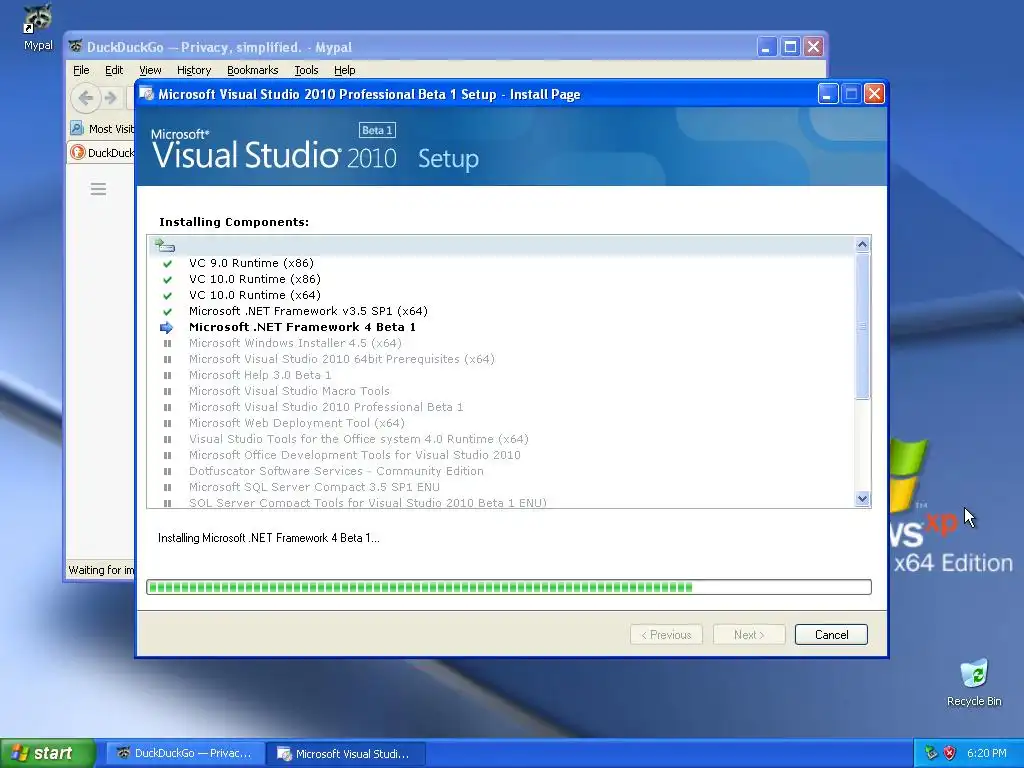
Task: Click the disabled Next button
Action: click(x=749, y=635)
